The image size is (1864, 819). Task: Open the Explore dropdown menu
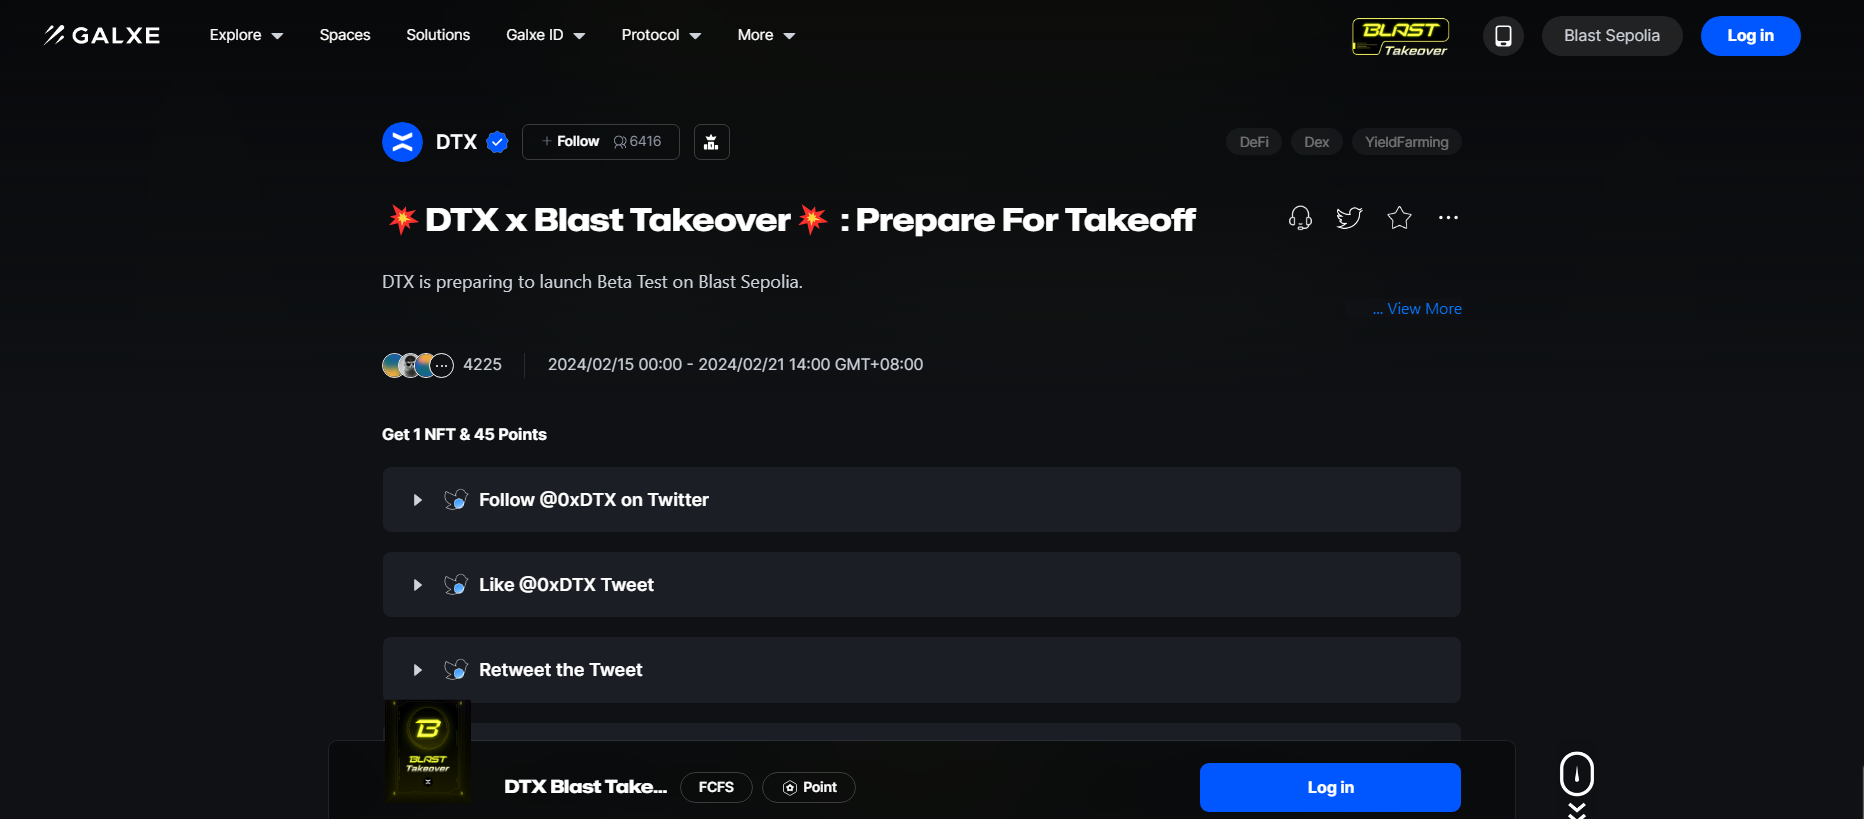246,35
